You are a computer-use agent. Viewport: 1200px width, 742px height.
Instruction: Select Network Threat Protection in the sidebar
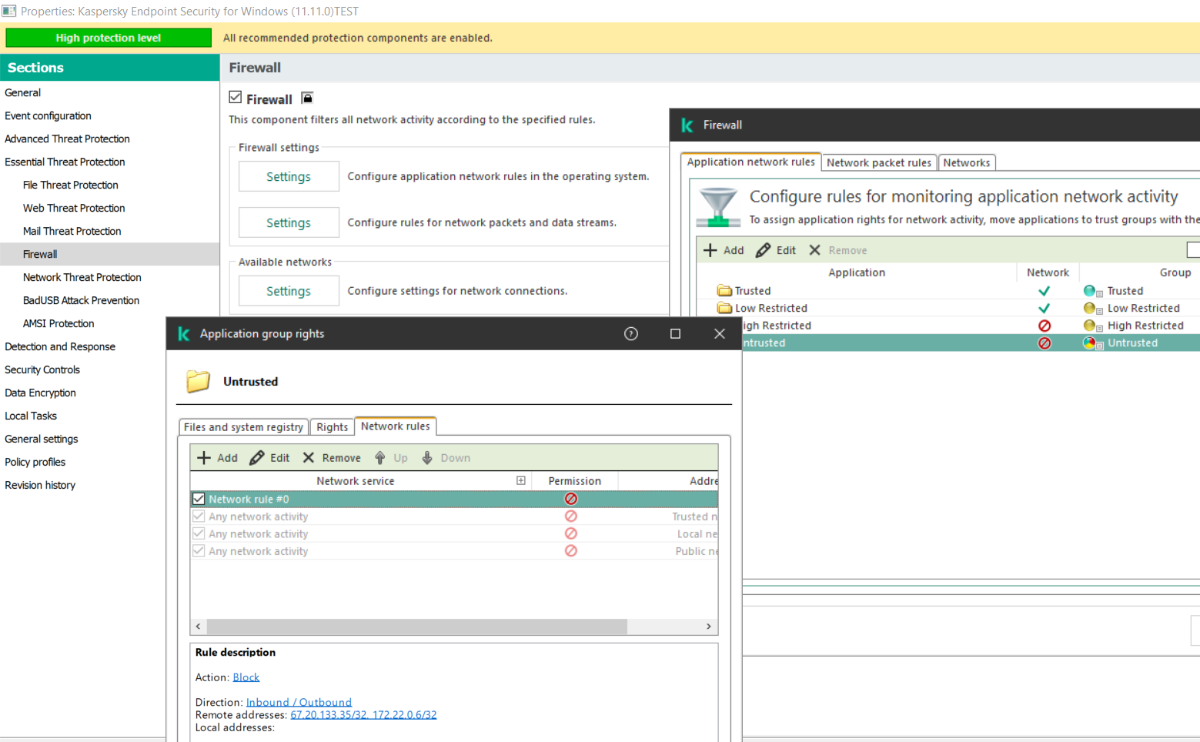[x=82, y=277]
